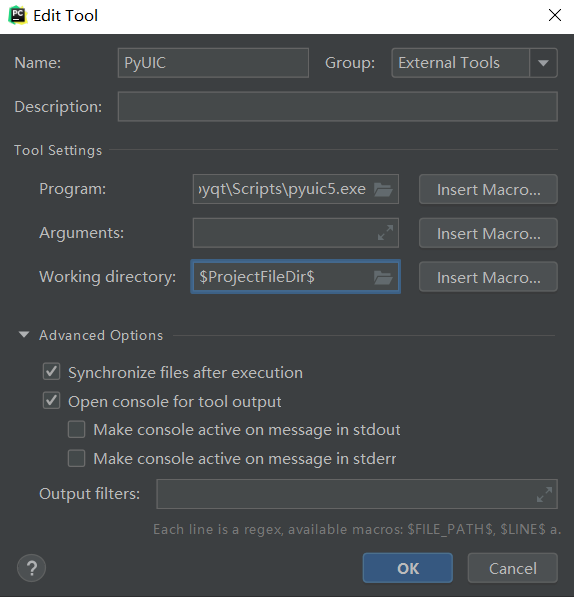Insert Macro for Arguments field
Image resolution: width=574 pixels, height=597 pixels.
[x=488, y=233]
